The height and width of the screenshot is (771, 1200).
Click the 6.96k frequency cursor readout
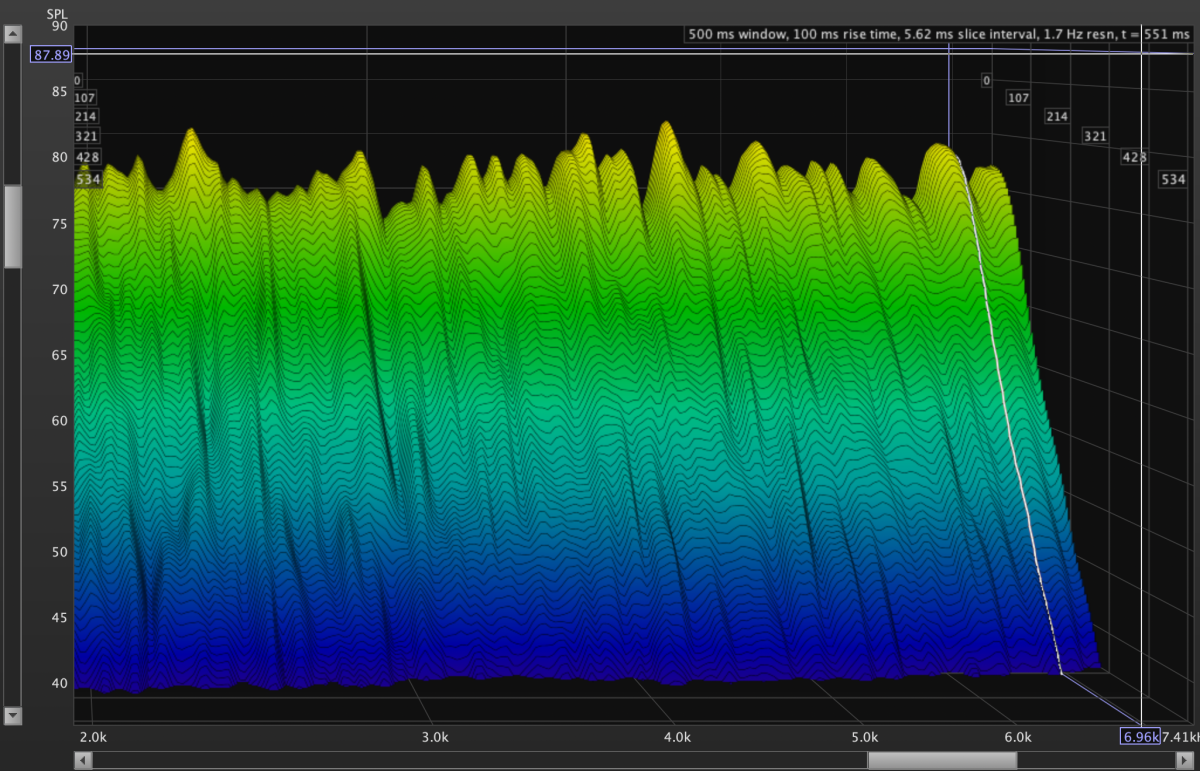point(1140,737)
